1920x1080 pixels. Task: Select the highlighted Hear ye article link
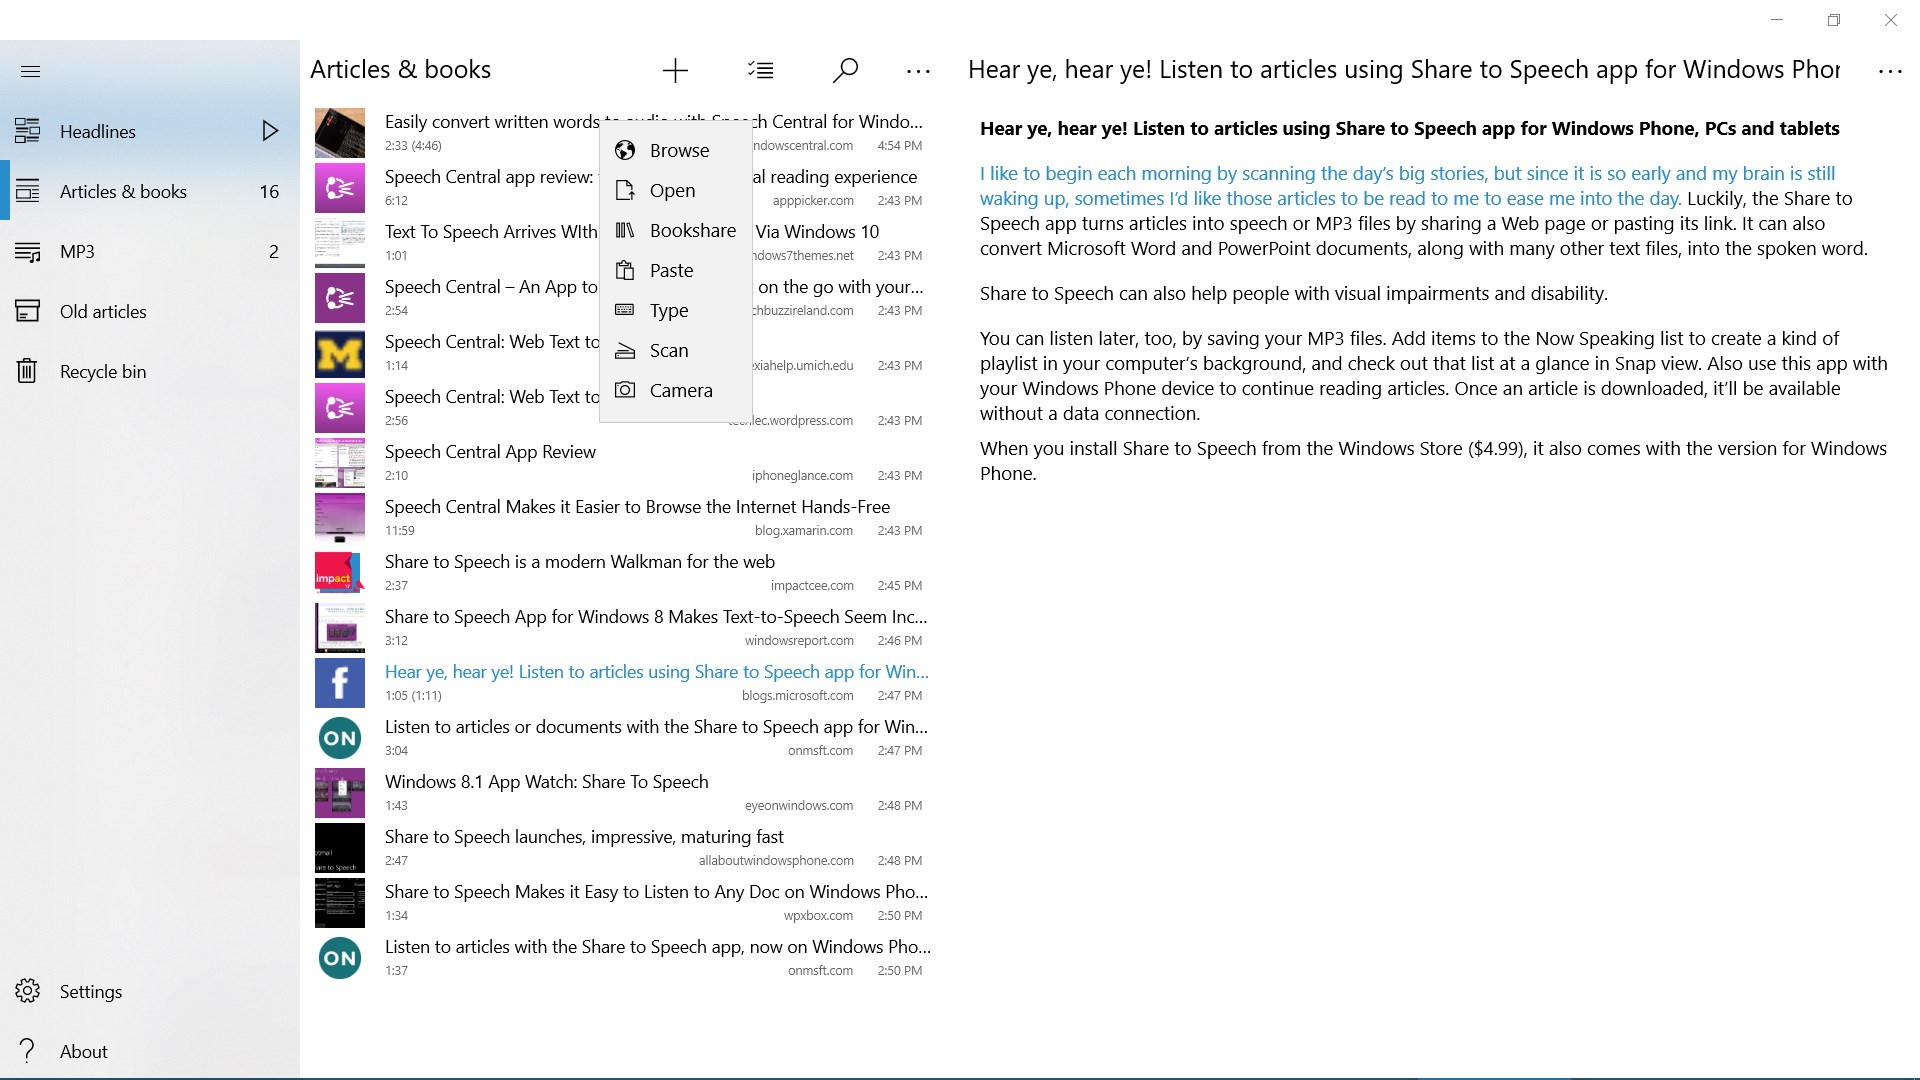click(x=655, y=671)
